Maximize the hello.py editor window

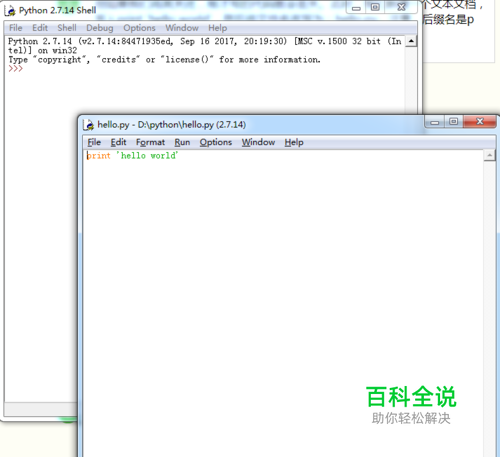(453, 122)
